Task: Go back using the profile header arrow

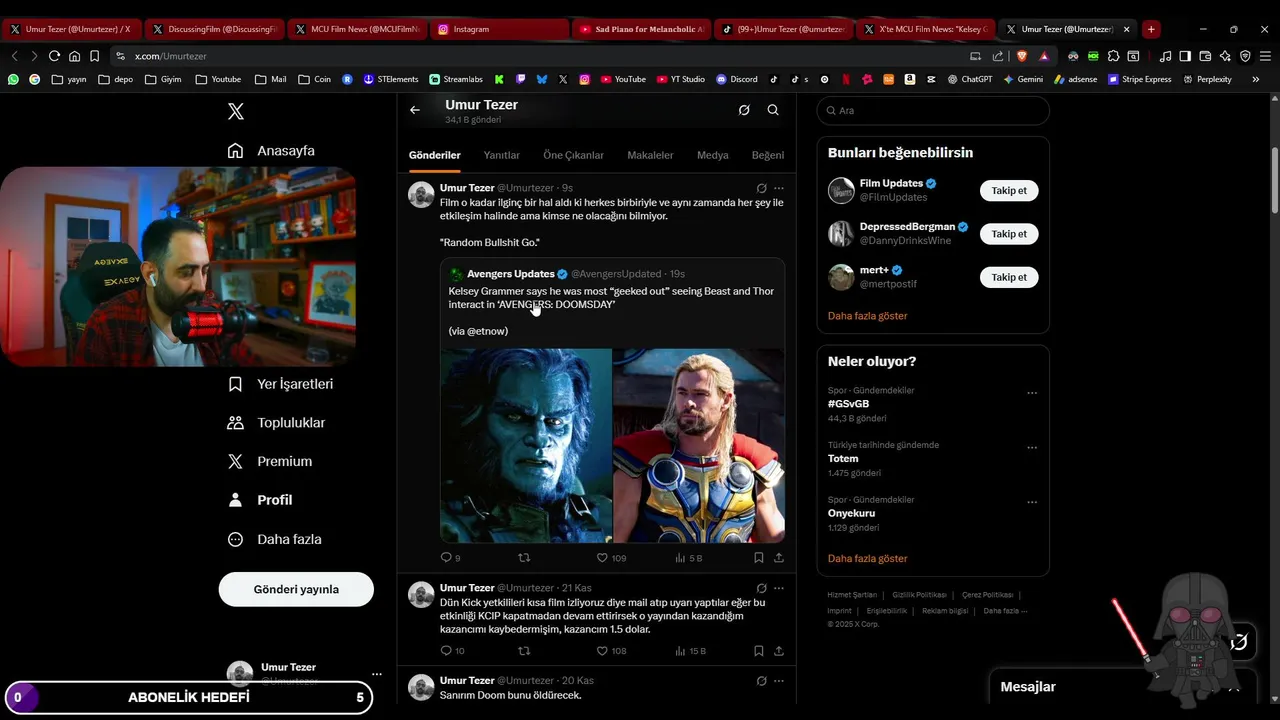Action: (415, 110)
